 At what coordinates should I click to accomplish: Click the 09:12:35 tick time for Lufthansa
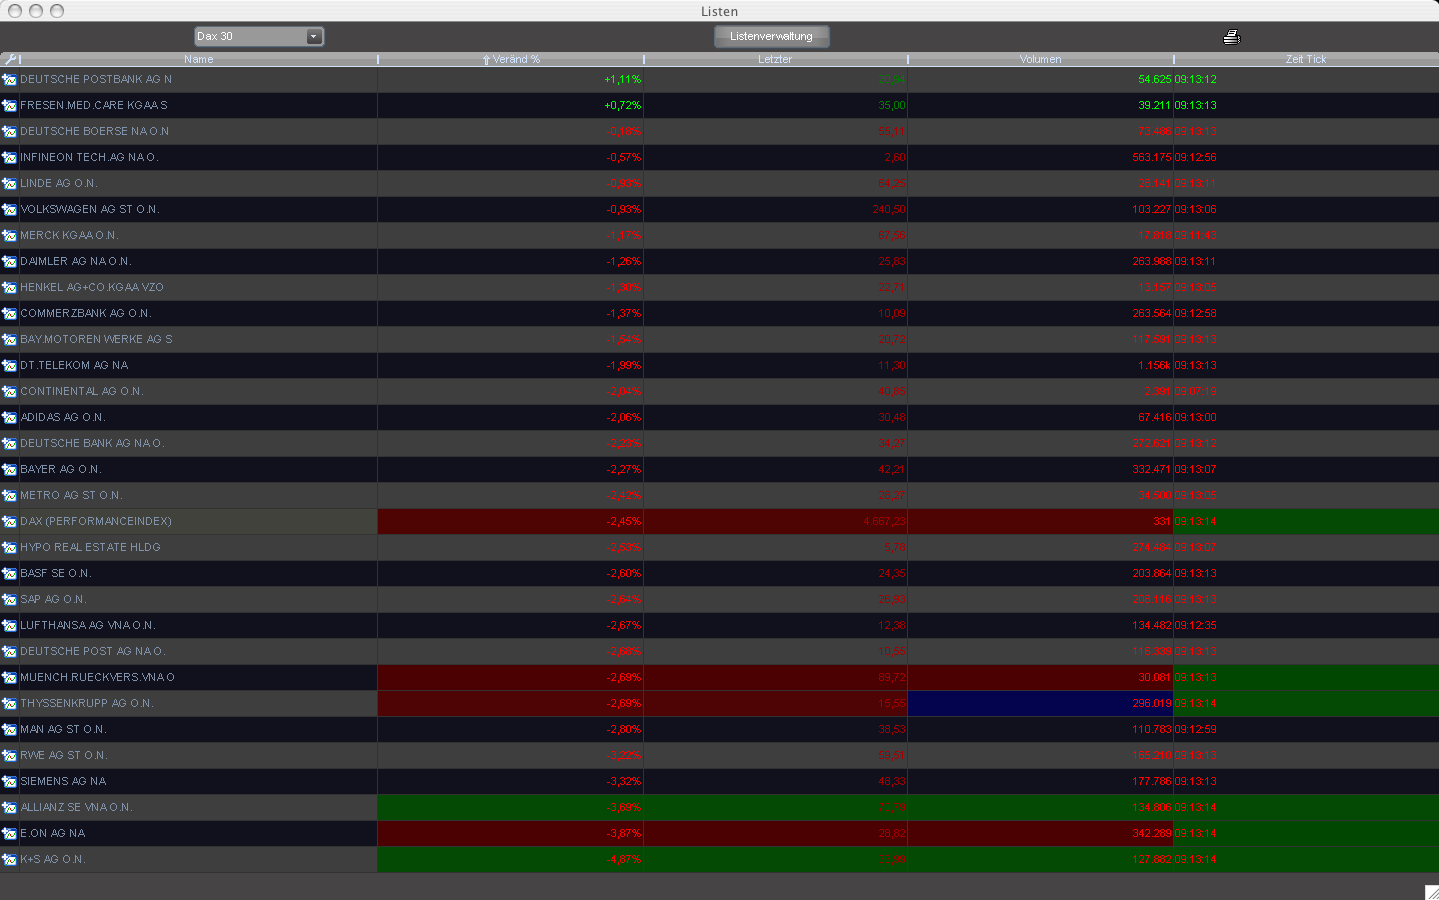(1195, 625)
